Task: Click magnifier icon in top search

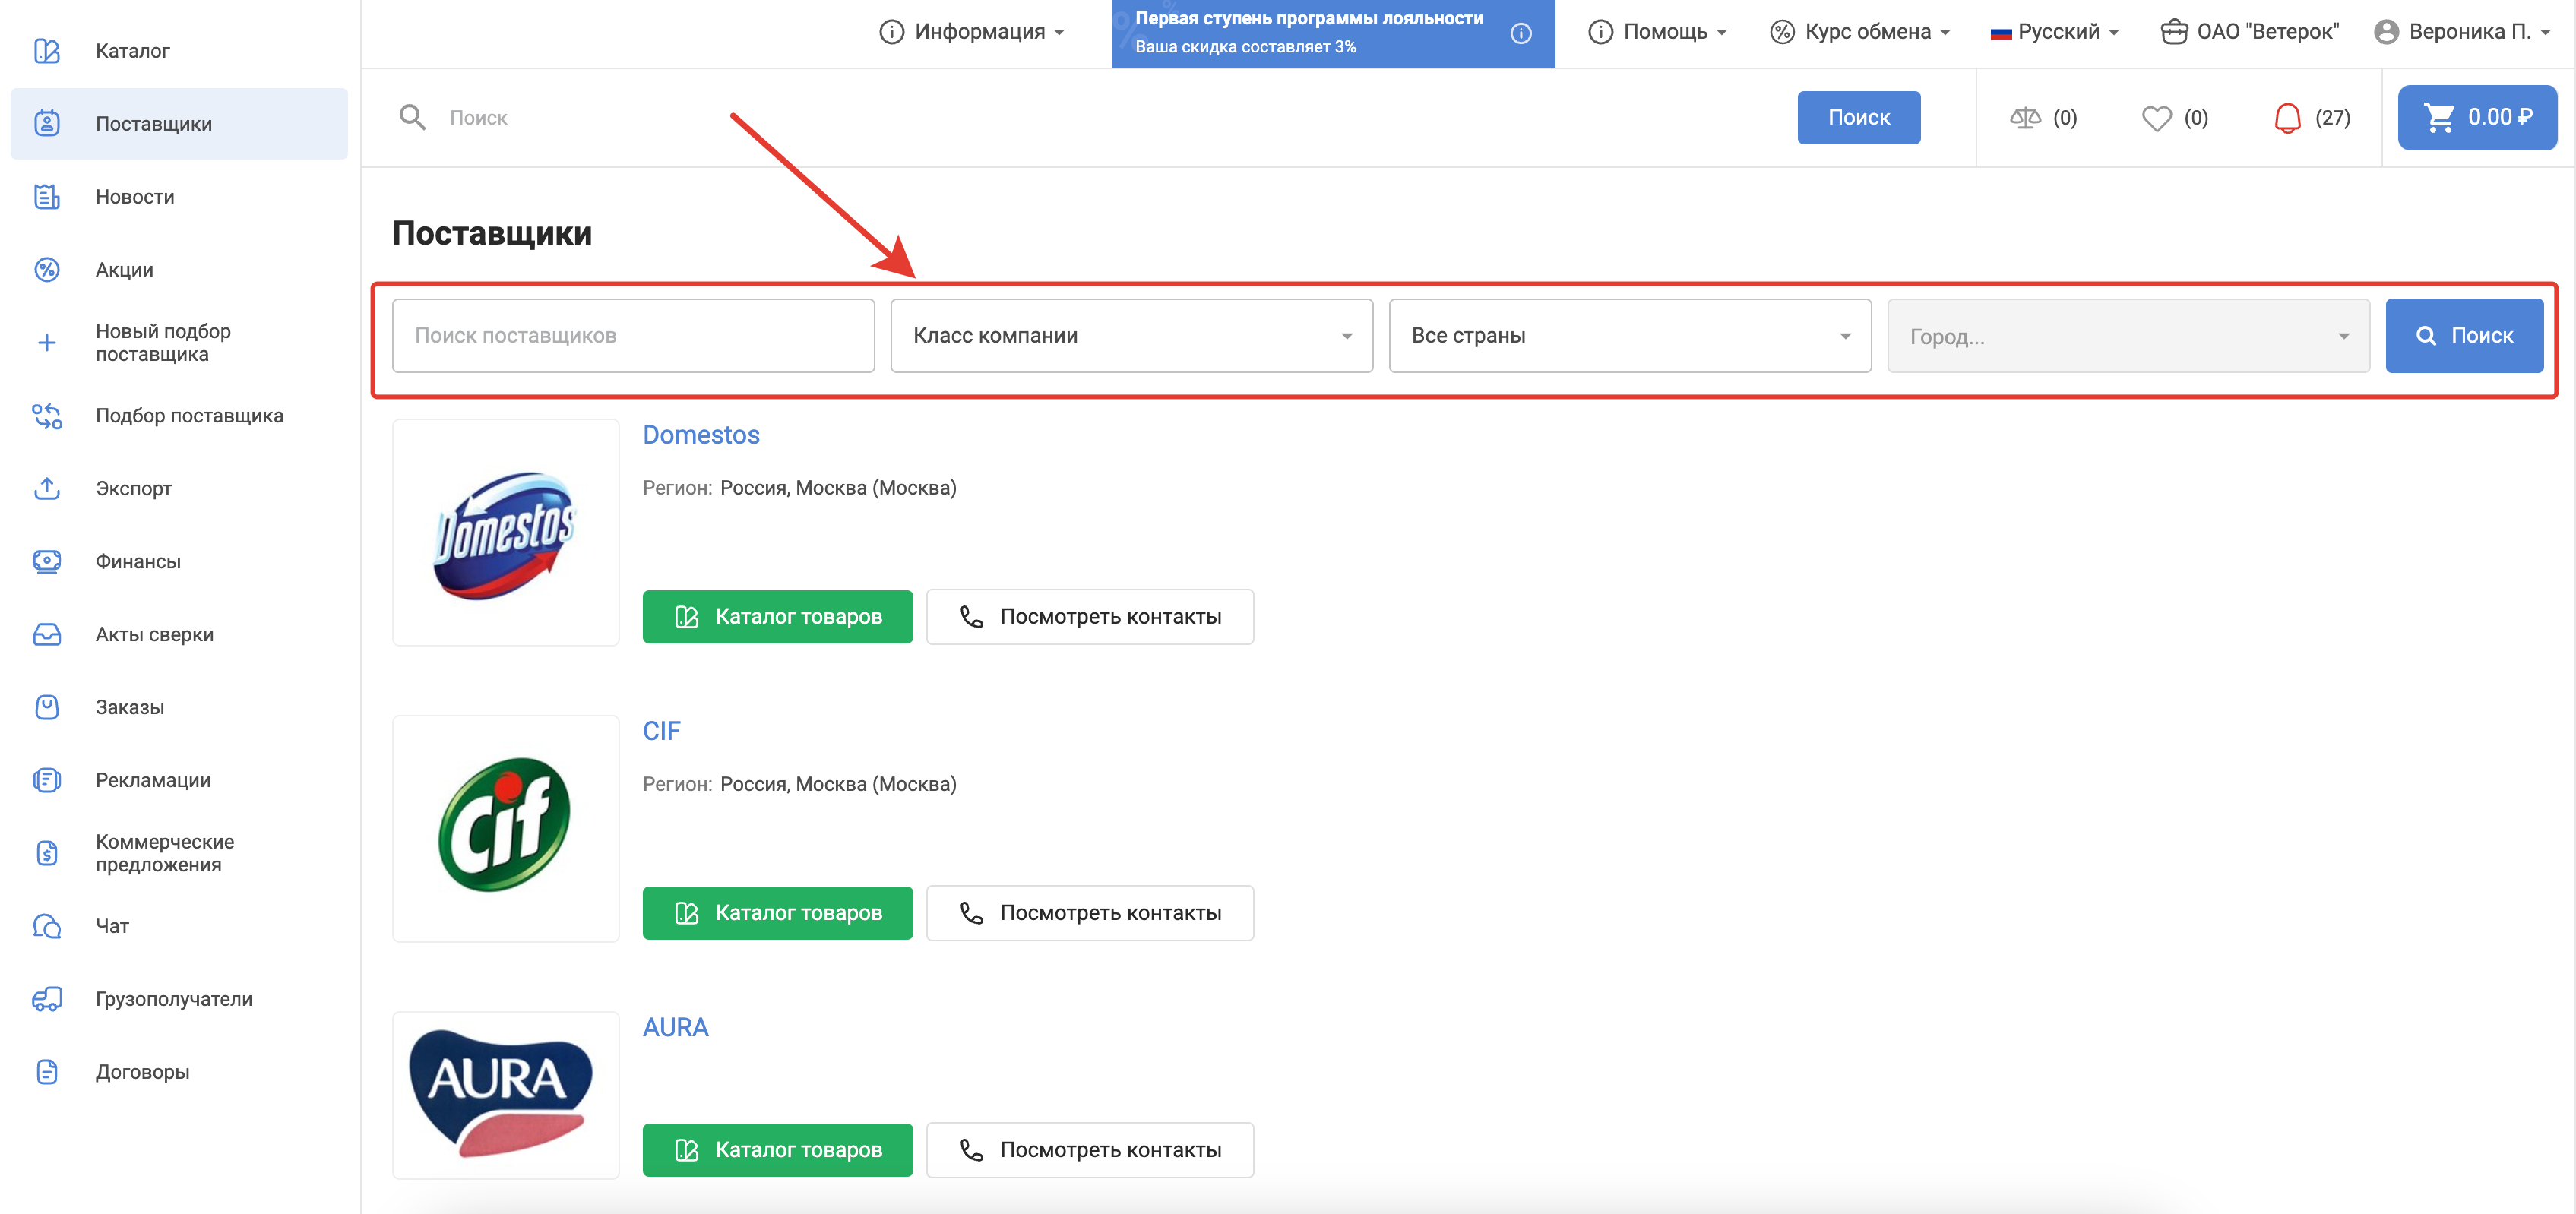Action: [x=412, y=118]
